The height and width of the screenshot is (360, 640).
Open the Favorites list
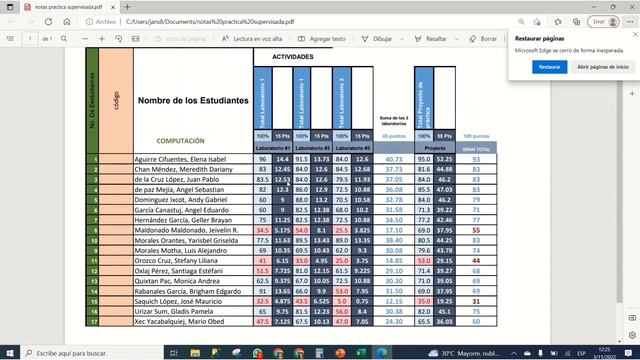tap(558, 22)
